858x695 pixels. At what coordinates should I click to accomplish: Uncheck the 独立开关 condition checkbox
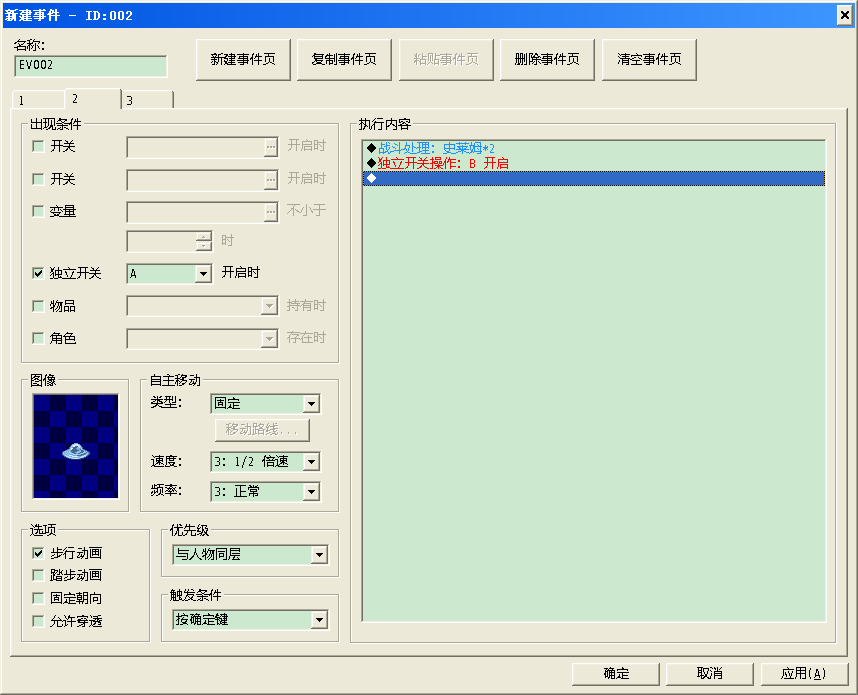(38, 273)
